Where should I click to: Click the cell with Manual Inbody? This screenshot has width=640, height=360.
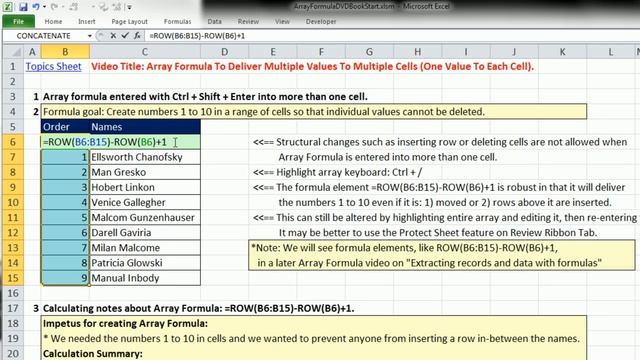click(x=145, y=278)
